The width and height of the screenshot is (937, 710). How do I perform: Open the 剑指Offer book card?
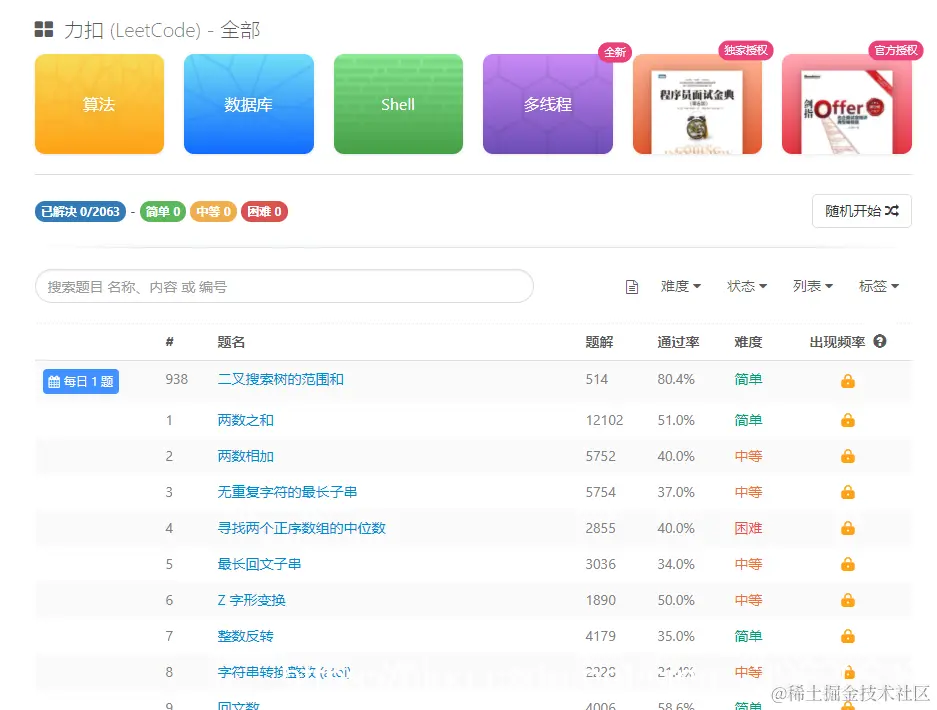point(847,104)
